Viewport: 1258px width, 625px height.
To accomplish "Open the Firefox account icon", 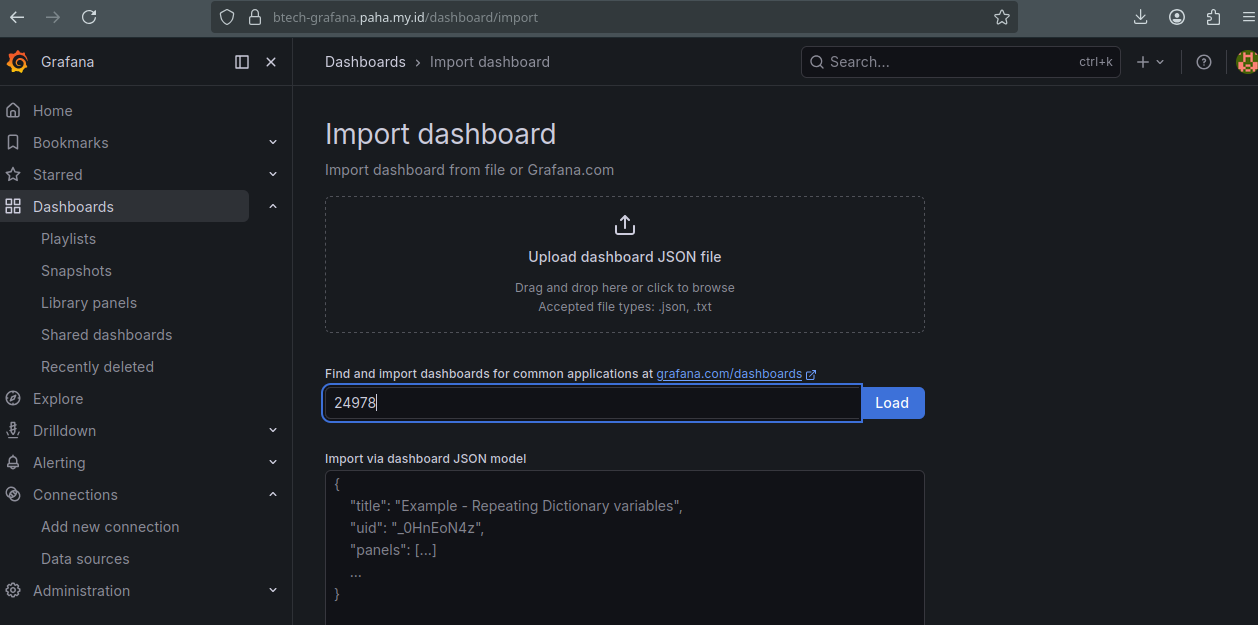I will coord(1177,17).
